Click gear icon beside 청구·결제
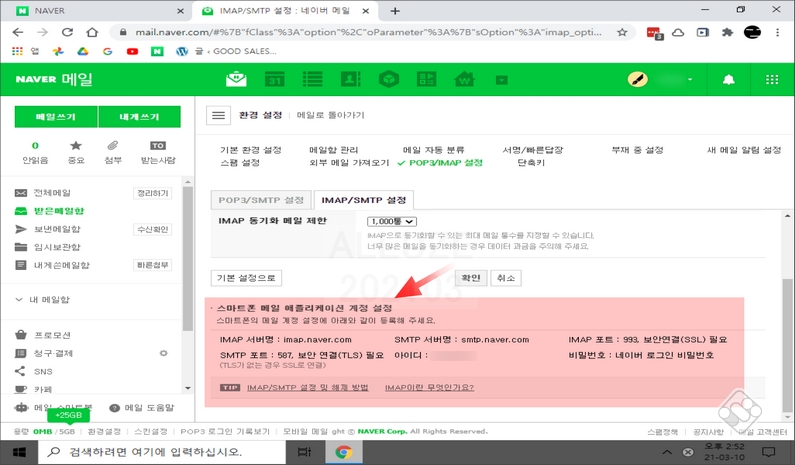The height and width of the screenshot is (465, 795). pos(163,353)
